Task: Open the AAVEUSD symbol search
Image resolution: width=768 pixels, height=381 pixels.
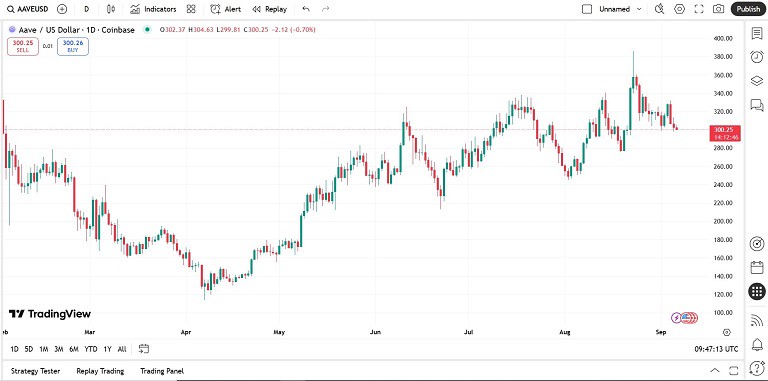Action: [27, 9]
